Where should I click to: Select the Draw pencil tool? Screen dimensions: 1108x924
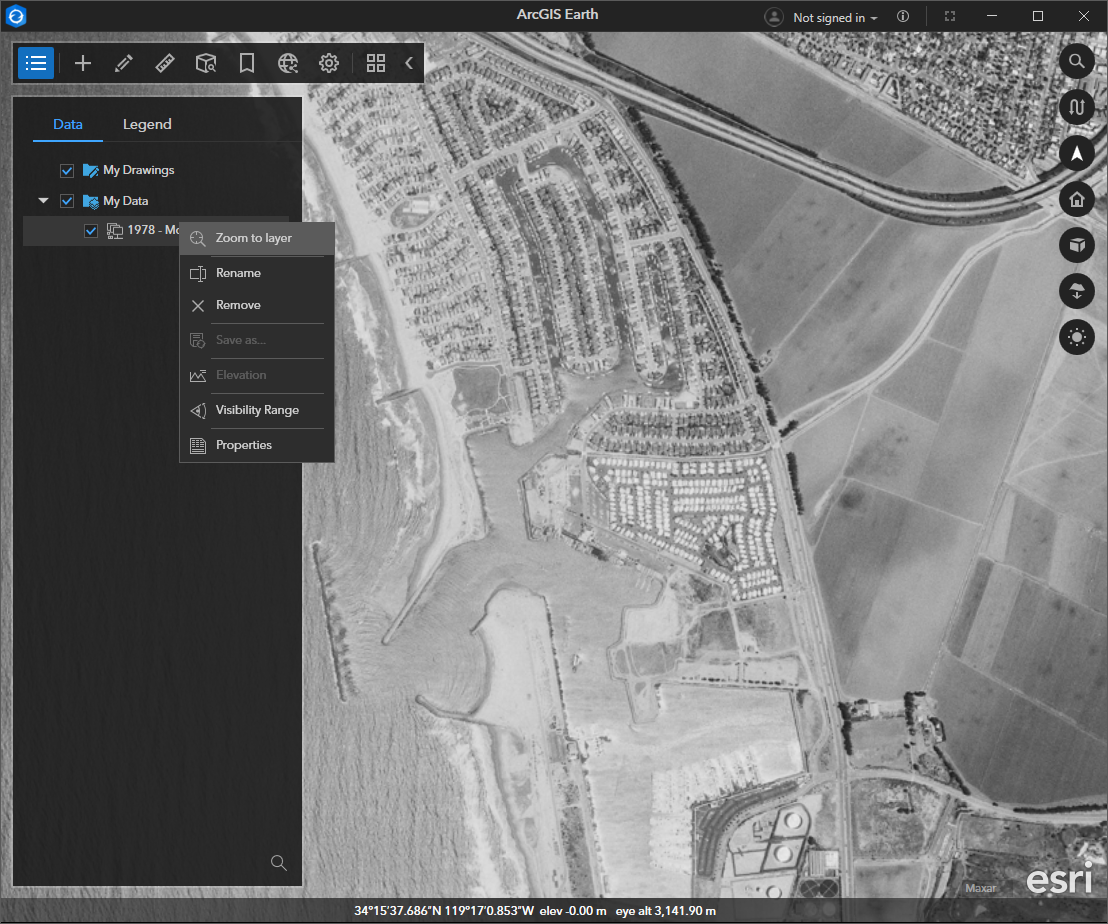(x=123, y=62)
